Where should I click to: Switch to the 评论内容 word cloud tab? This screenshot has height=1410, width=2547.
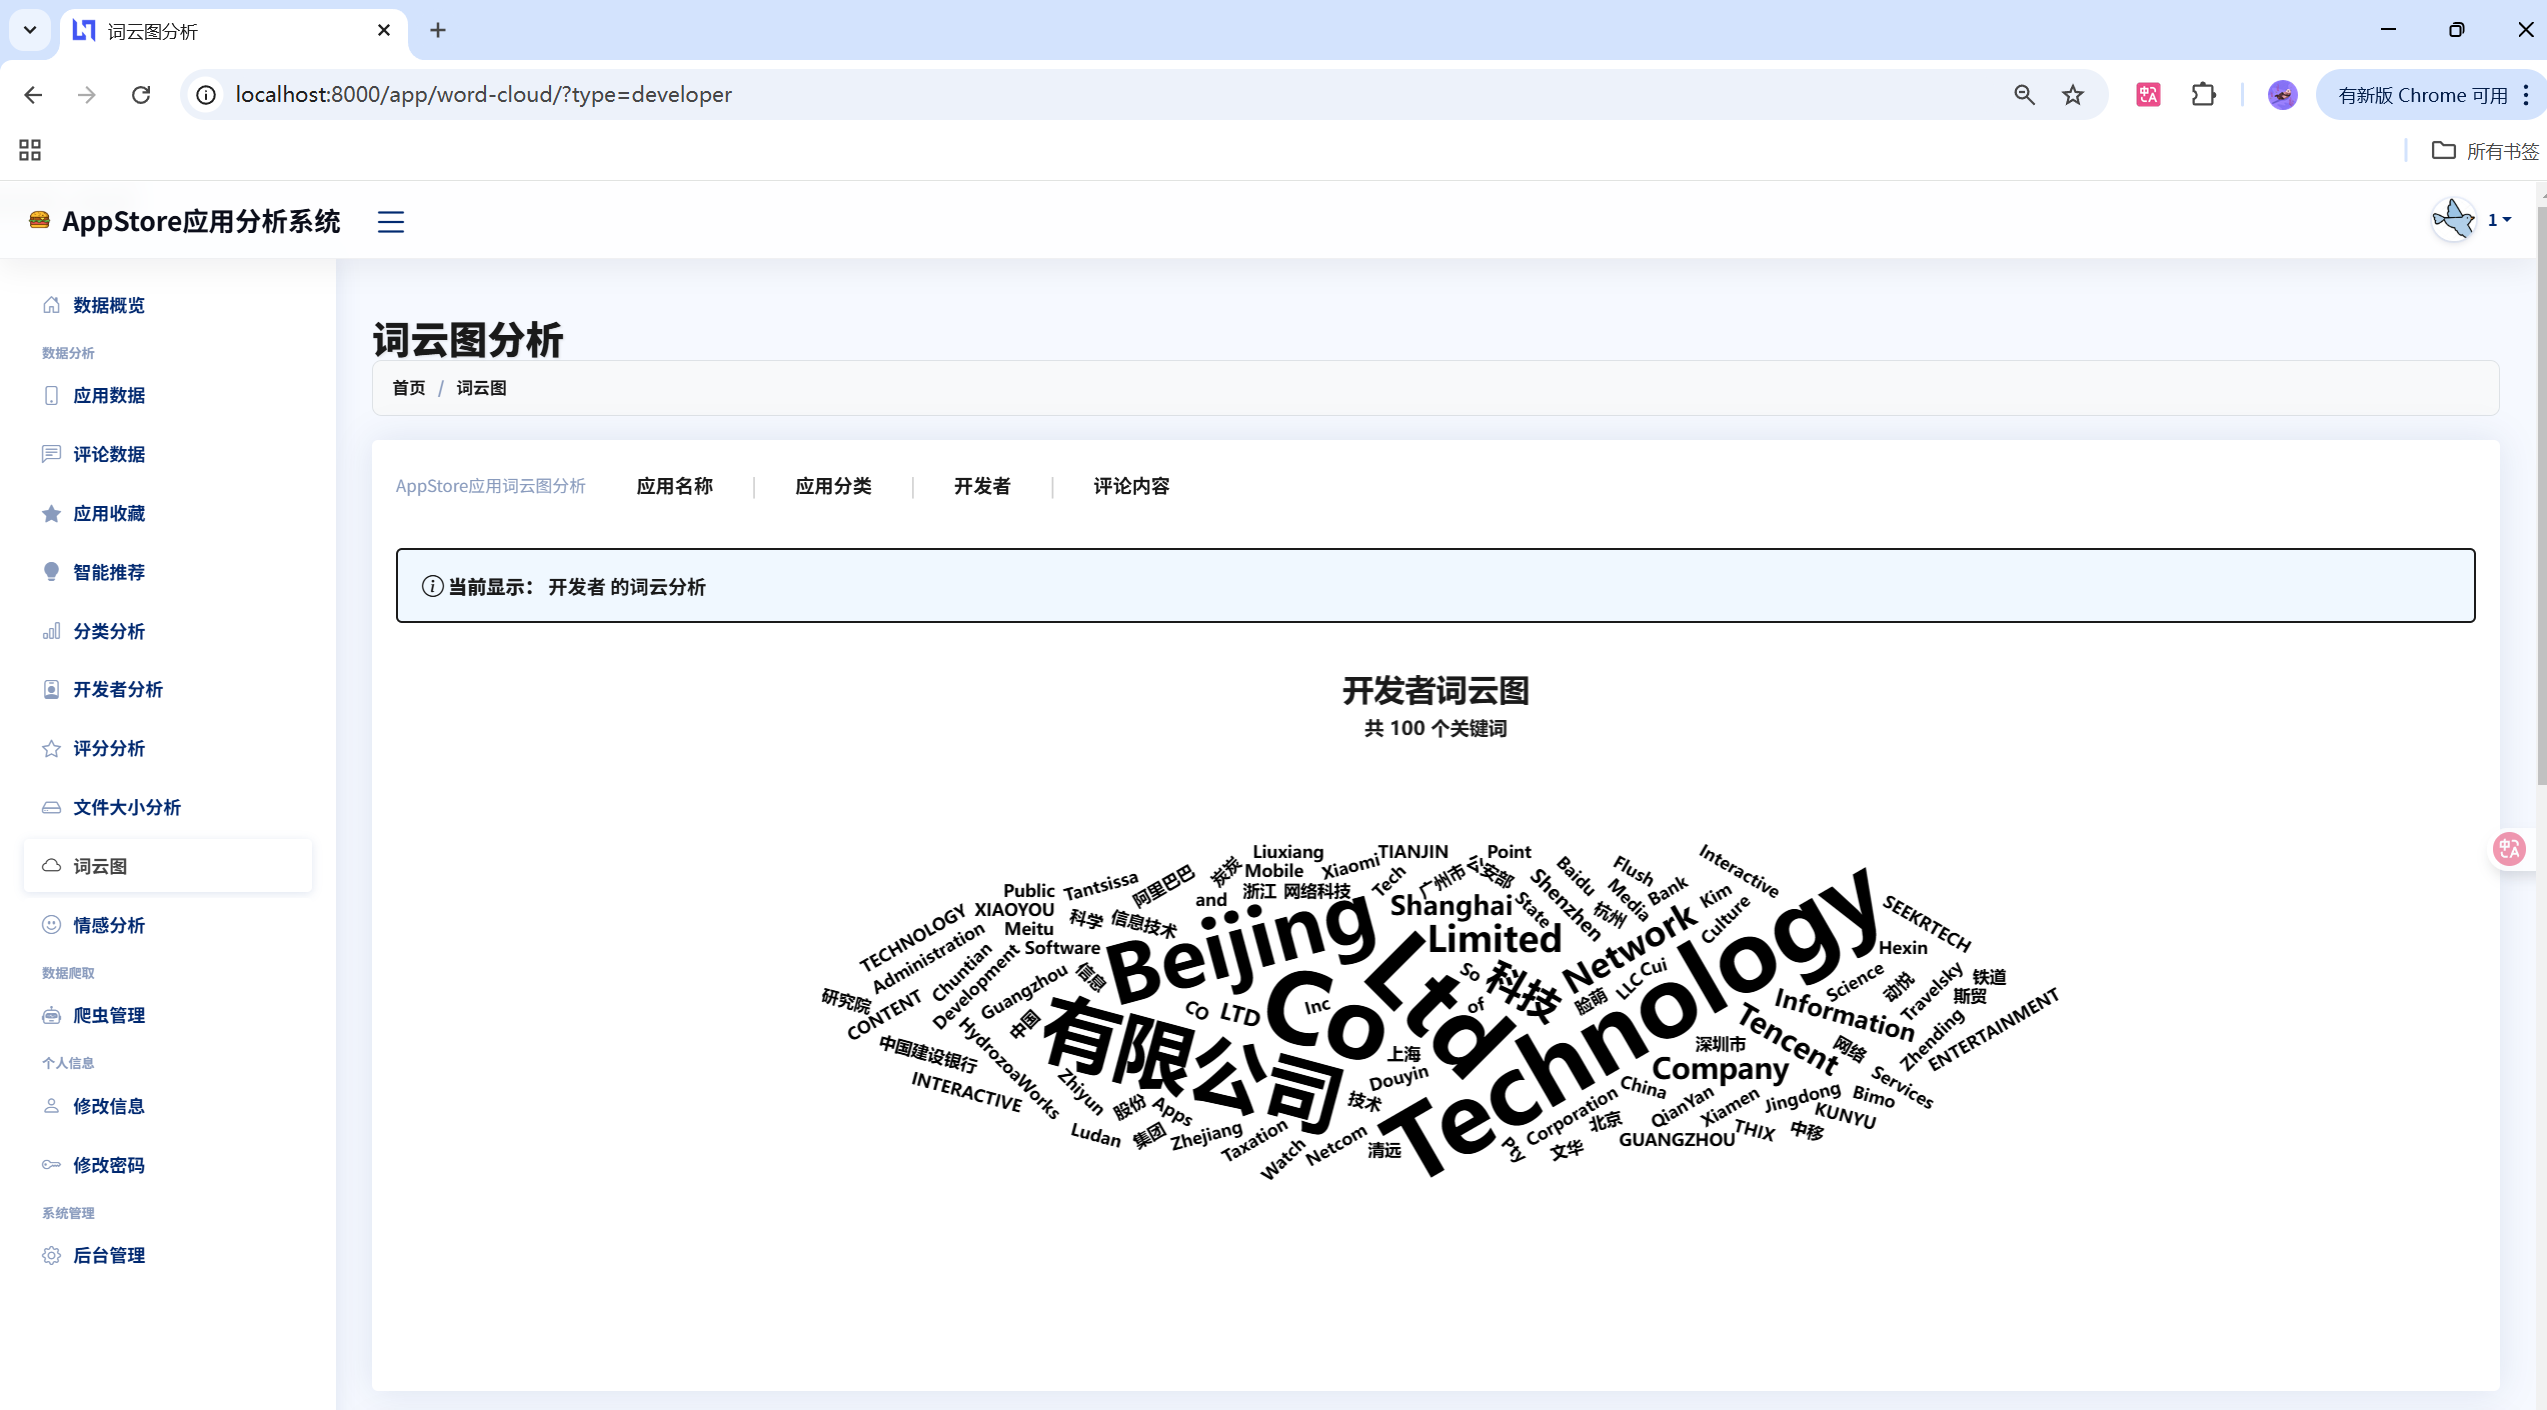[x=1131, y=486]
